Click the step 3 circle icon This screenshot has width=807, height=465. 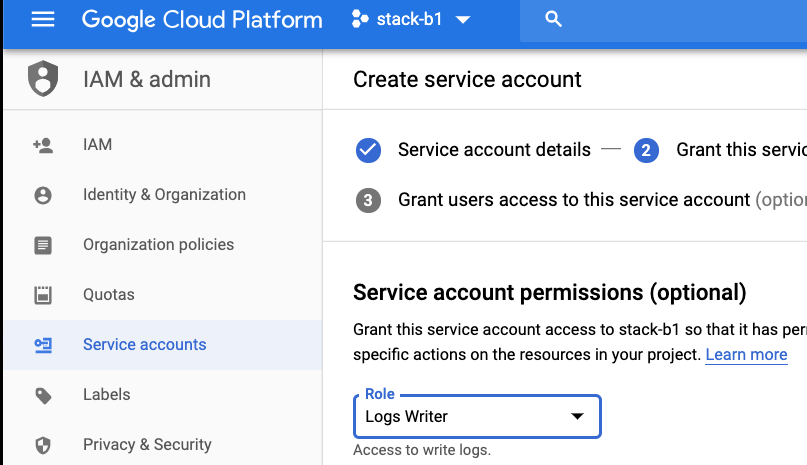click(x=369, y=200)
